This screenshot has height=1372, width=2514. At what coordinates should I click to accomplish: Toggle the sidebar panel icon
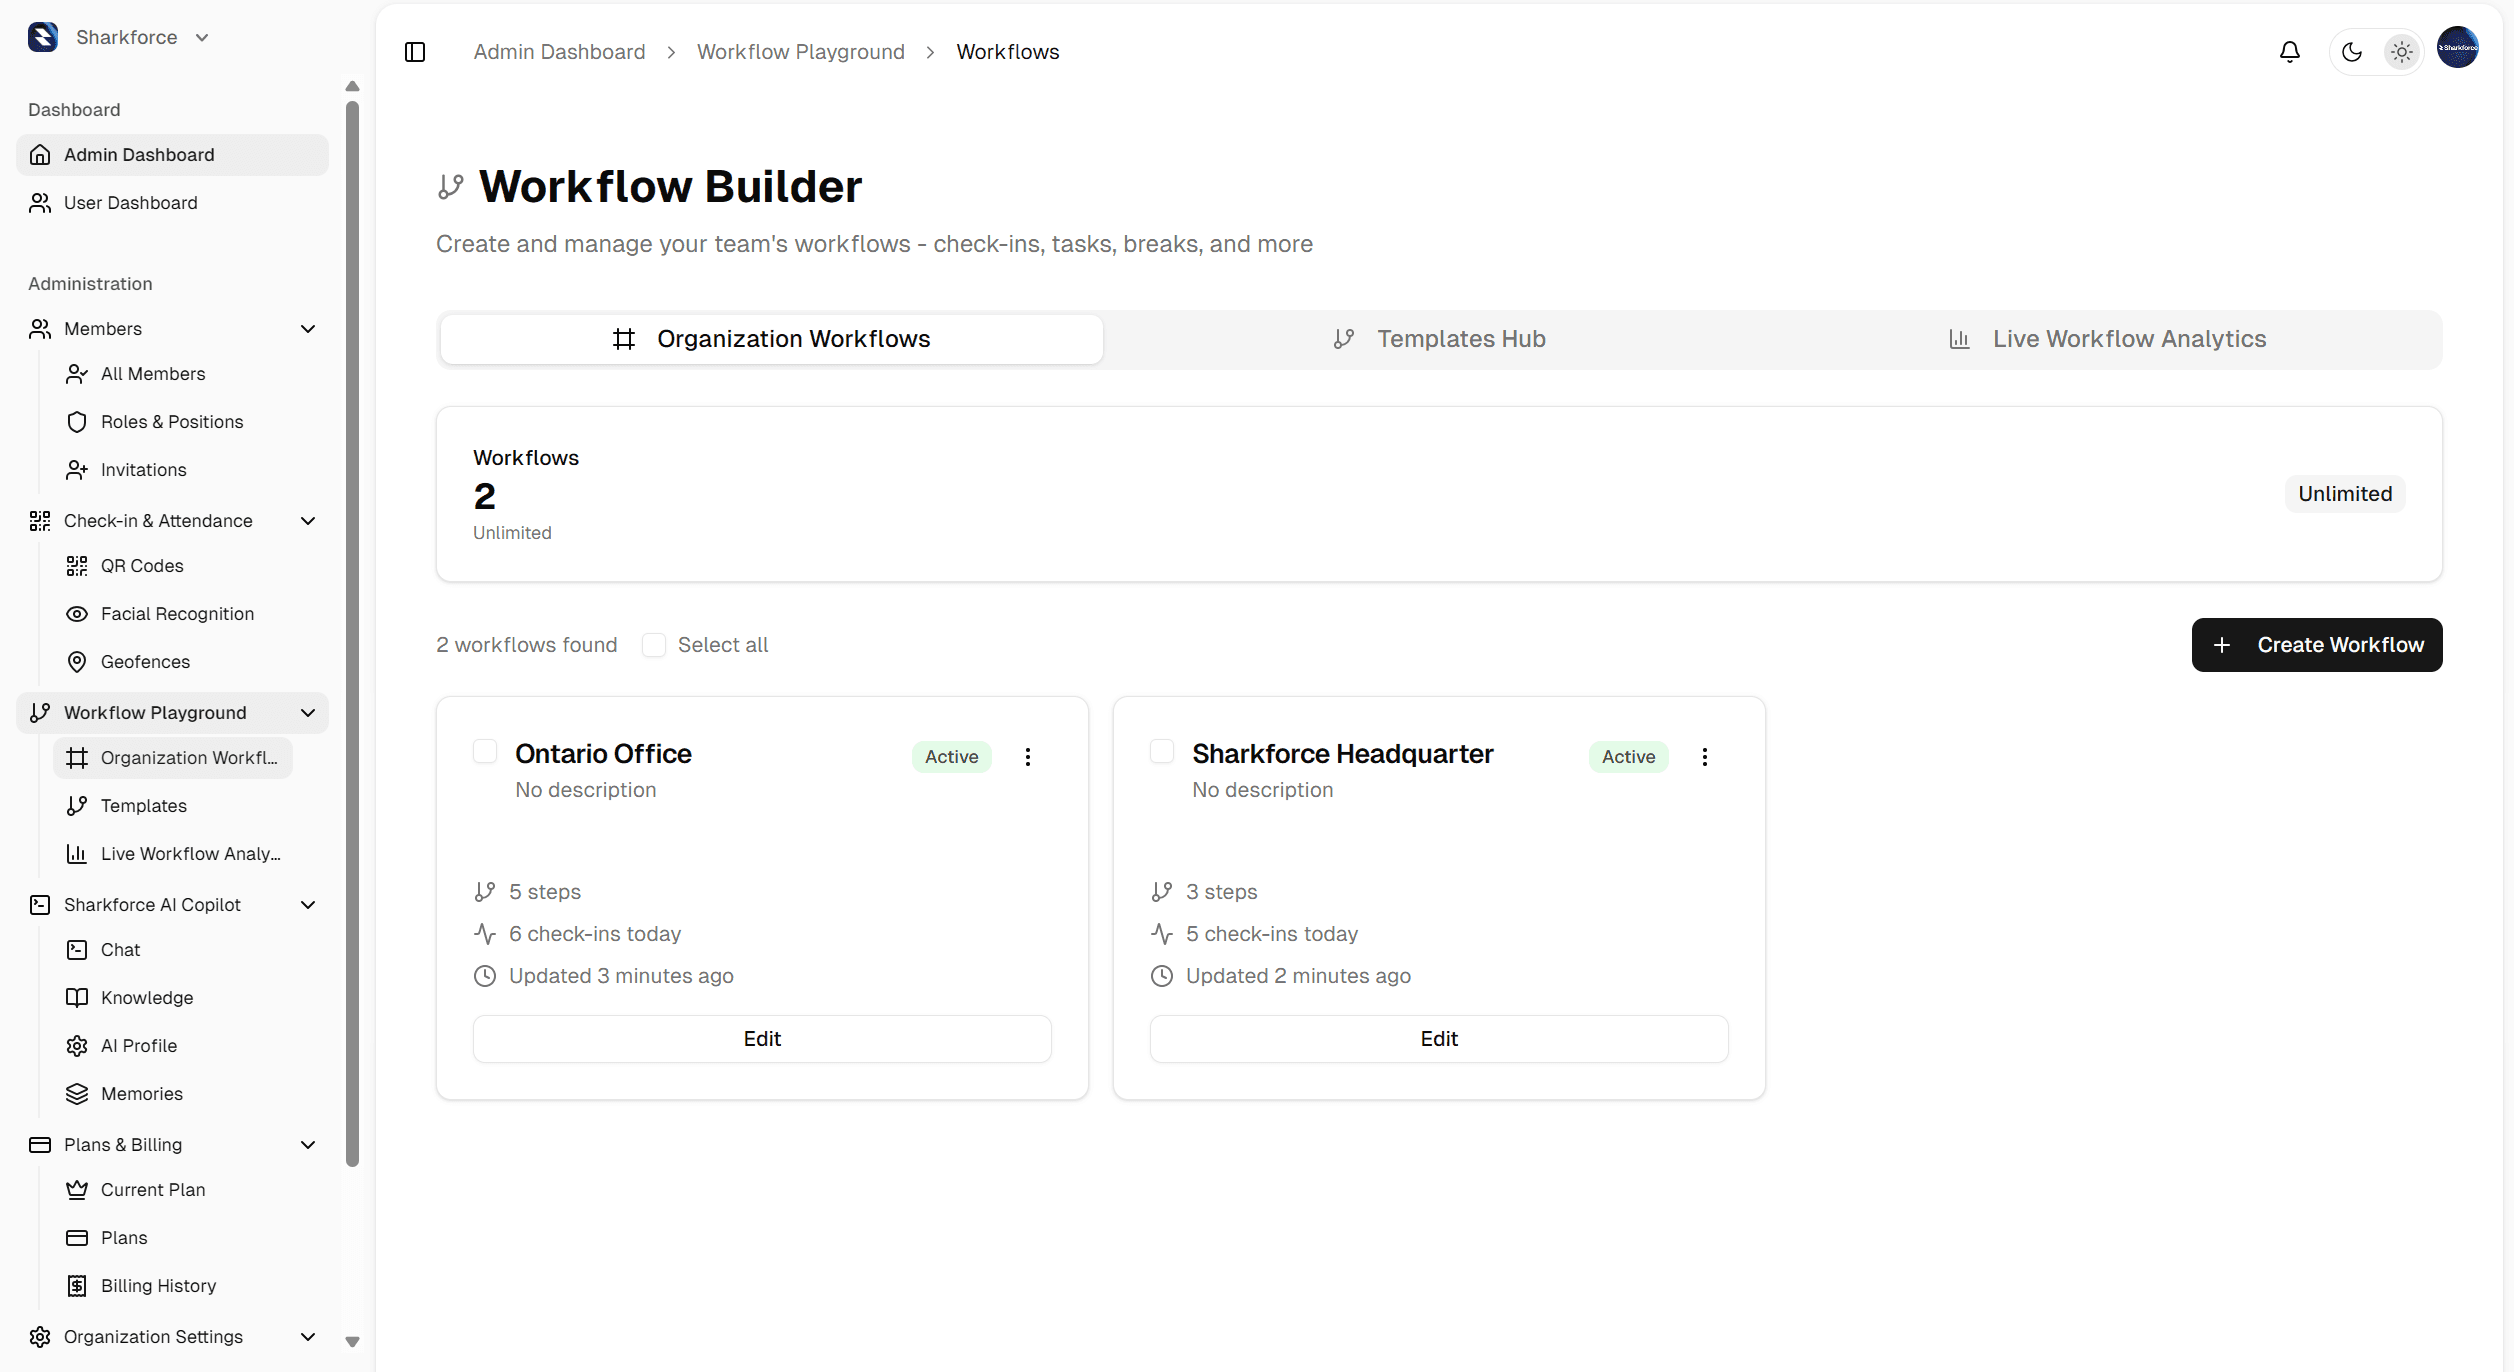pos(415,52)
